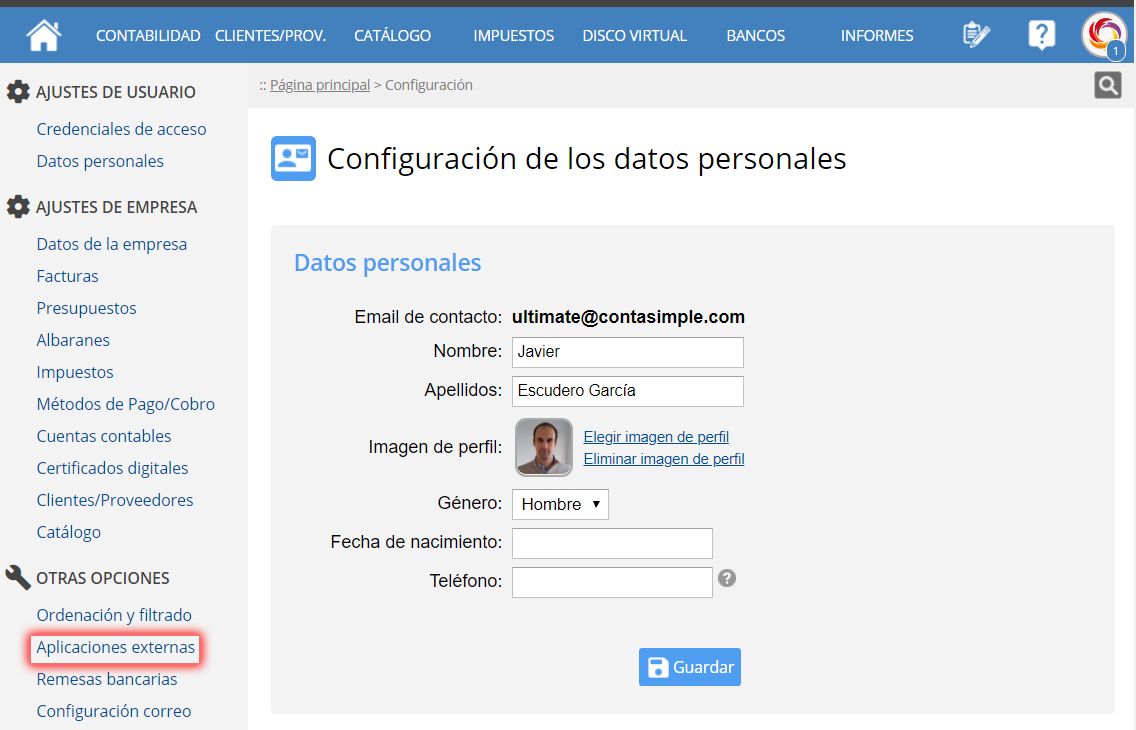Focus the Fecha de nacimiento field
Image resolution: width=1136 pixels, height=730 pixels.
coord(612,543)
